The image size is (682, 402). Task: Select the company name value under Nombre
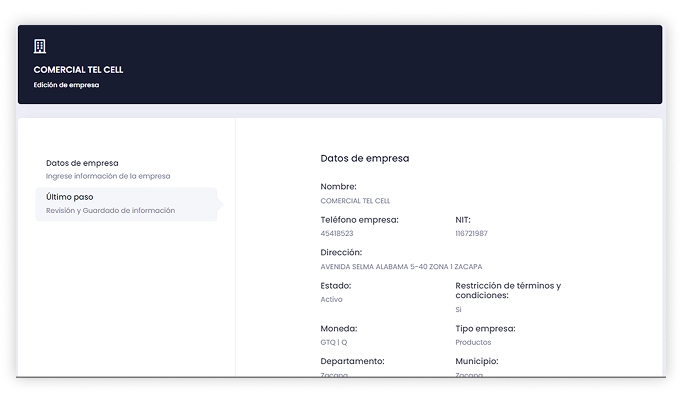[x=355, y=201]
